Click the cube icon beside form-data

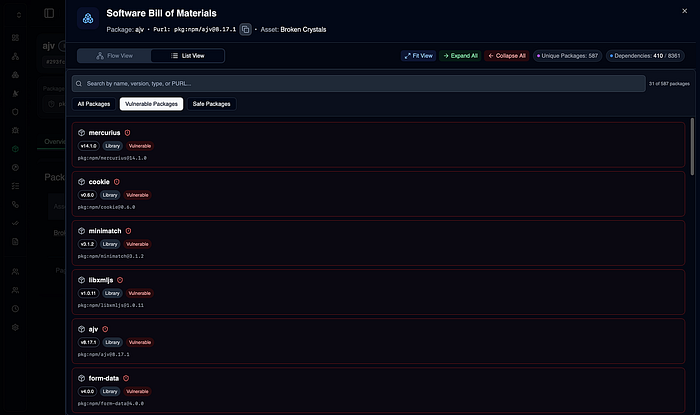pyautogui.click(x=81, y=378)
